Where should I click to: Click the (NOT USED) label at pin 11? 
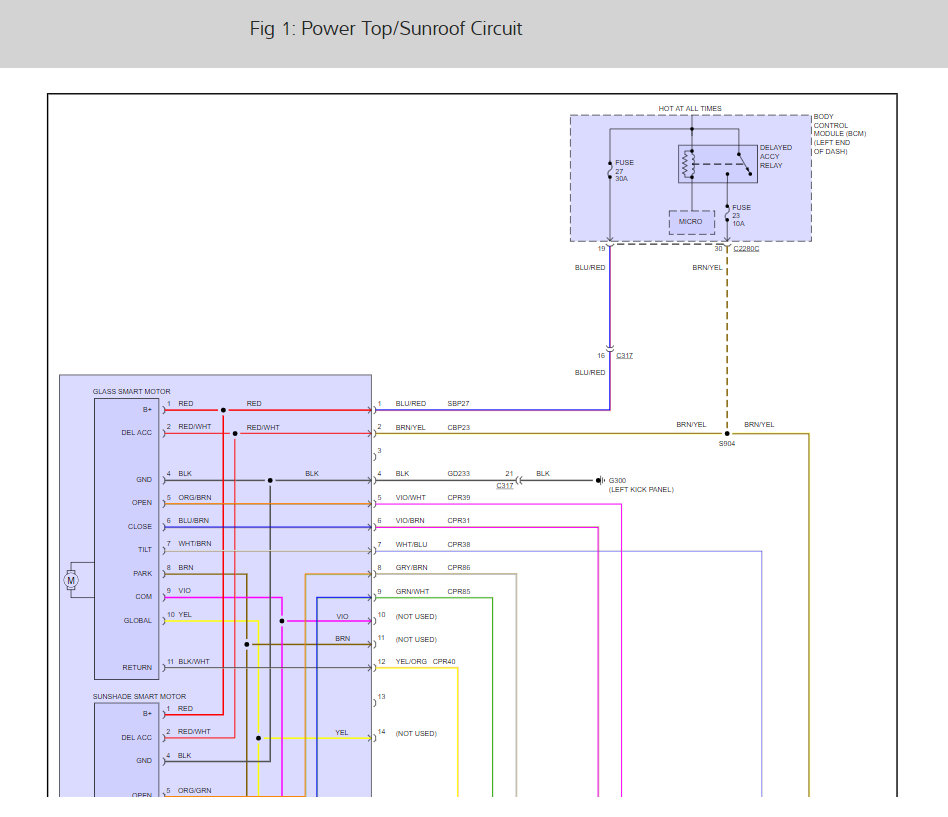416,640
